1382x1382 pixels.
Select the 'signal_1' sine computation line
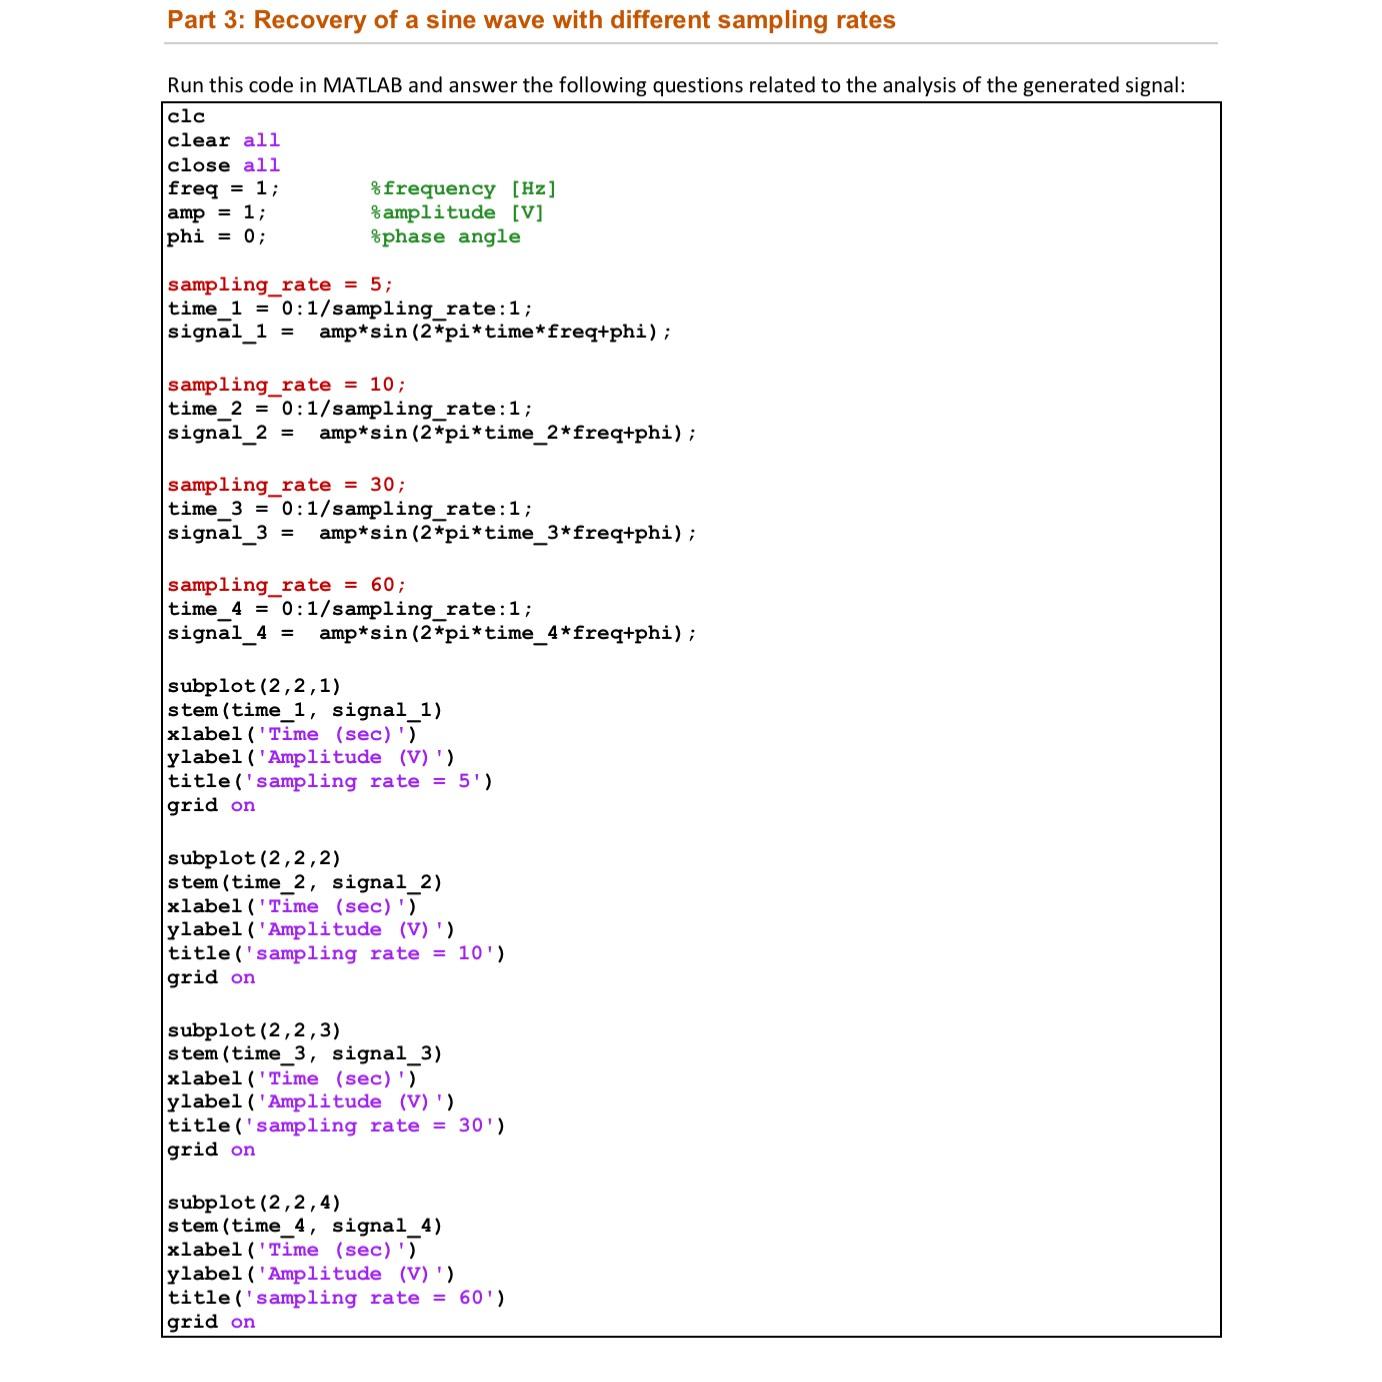click(x=420, y=333)
